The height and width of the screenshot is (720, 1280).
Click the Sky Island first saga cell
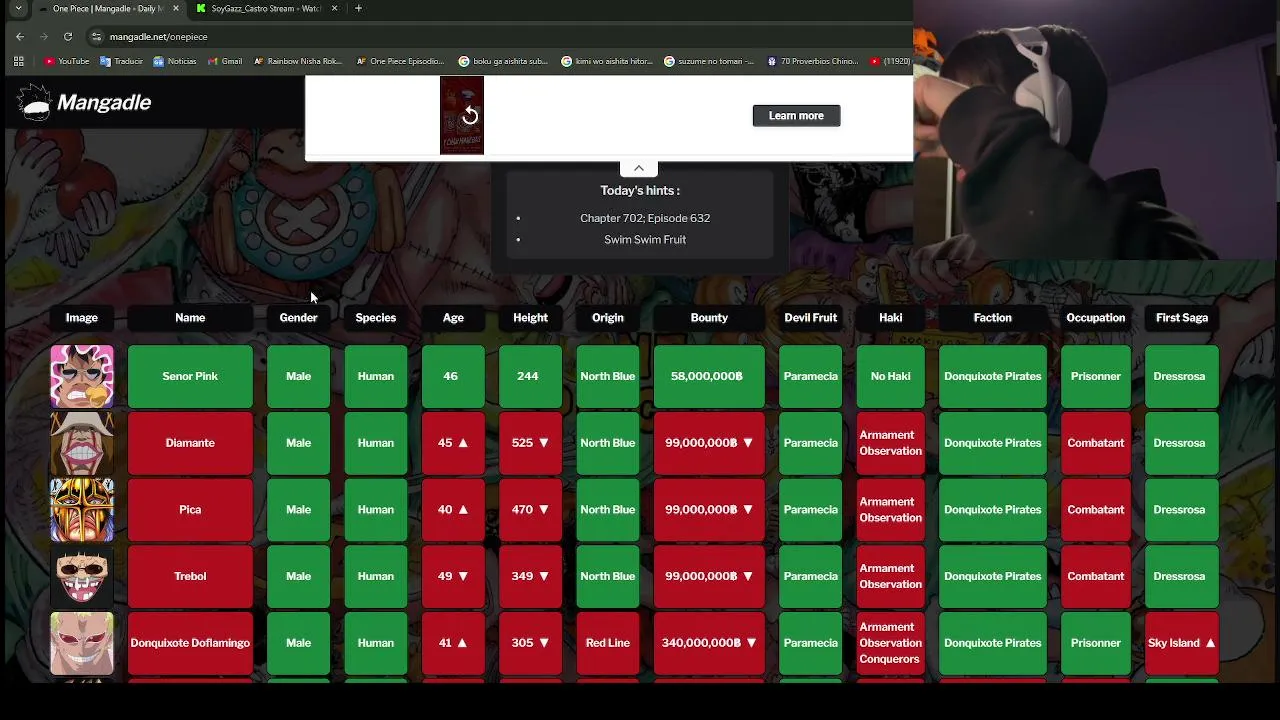click(x=1182, y=643)
